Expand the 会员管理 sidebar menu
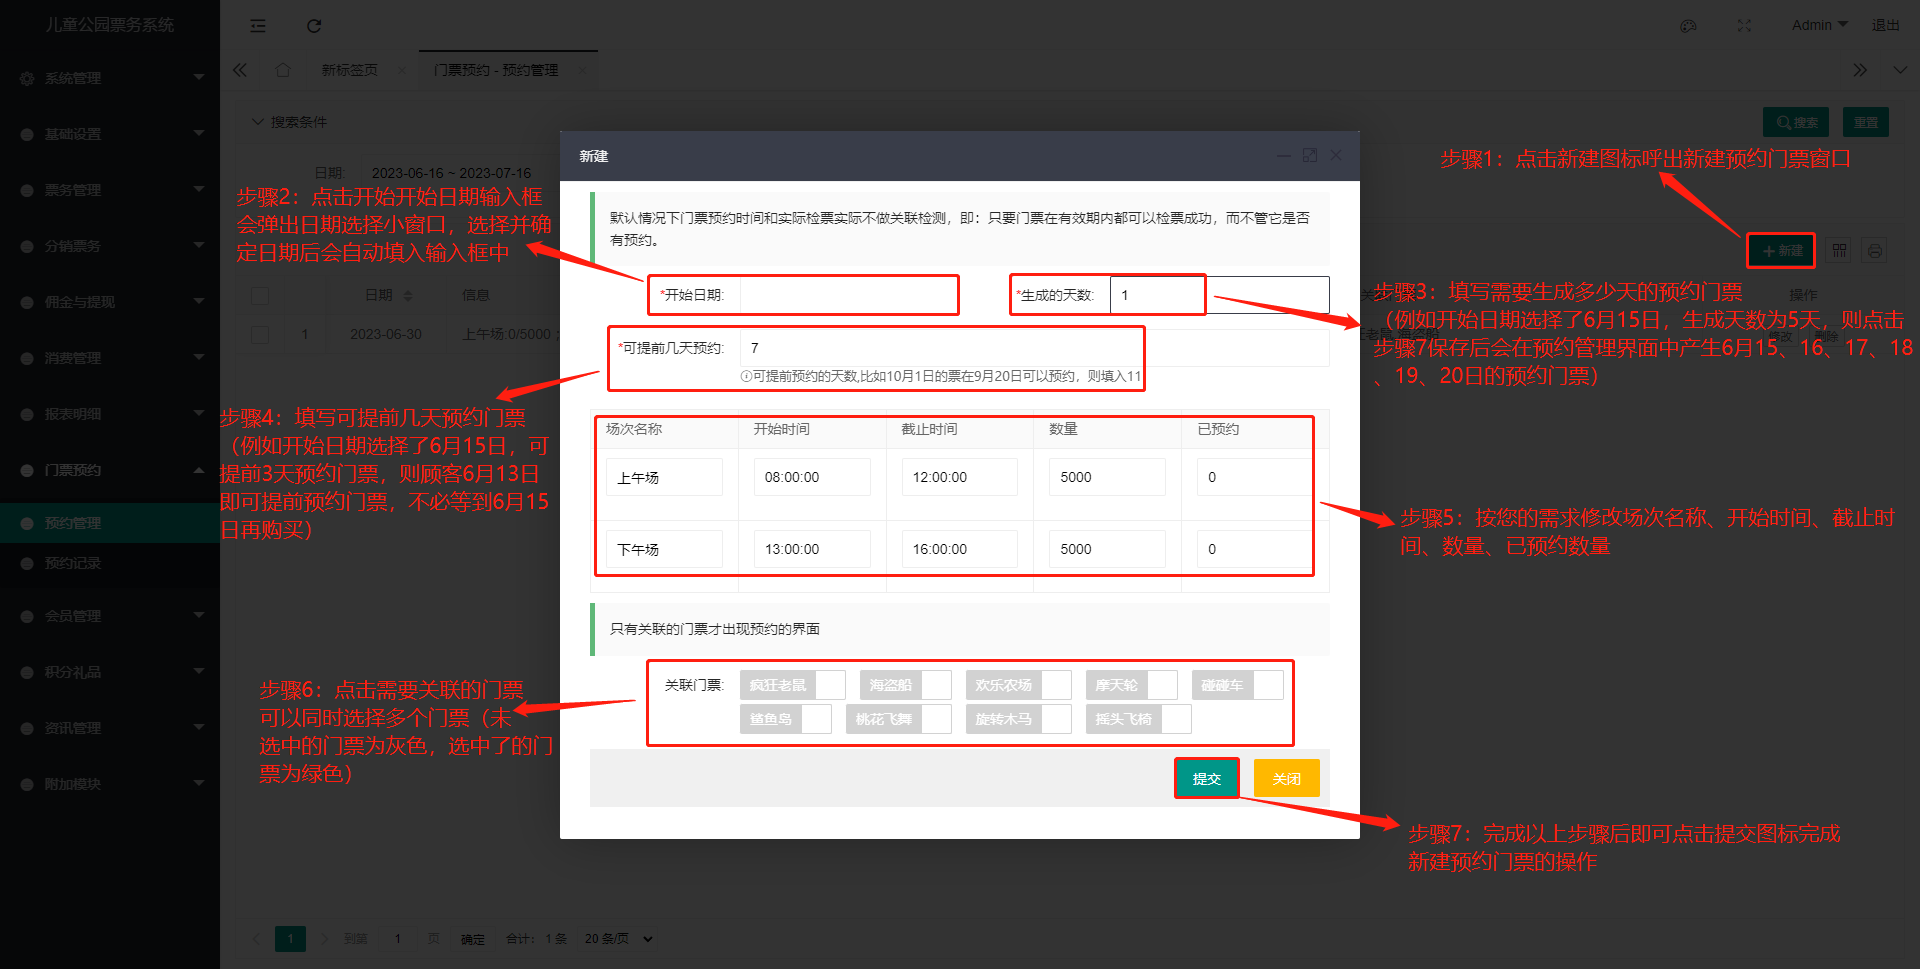This screenshot has height=969, width=1920. 110,616
